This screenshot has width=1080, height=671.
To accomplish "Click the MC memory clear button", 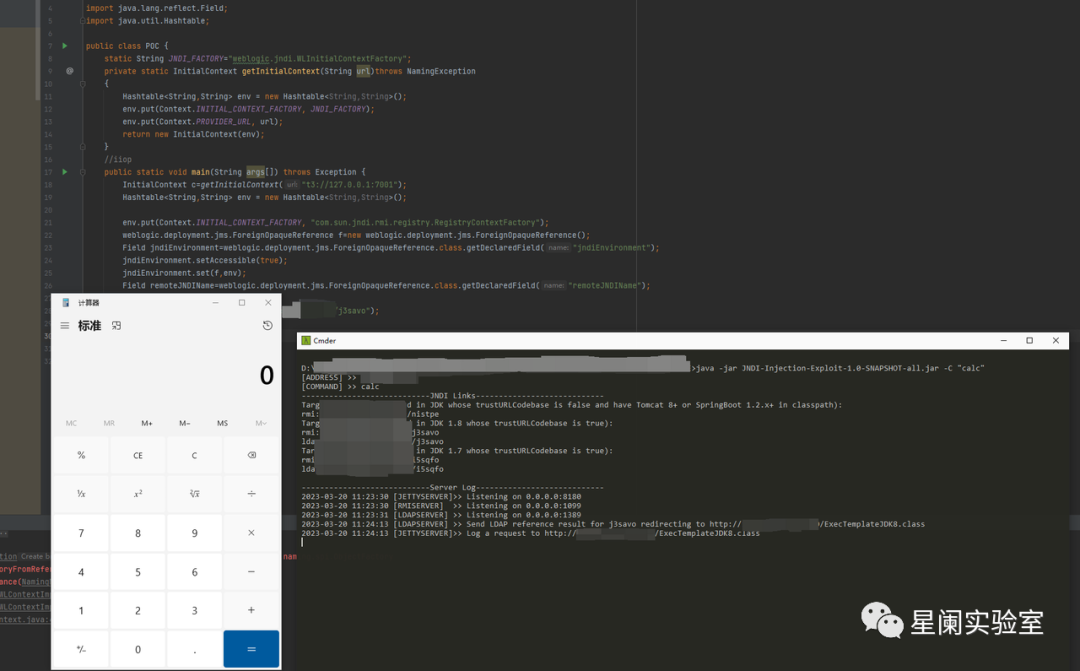I will coord(71,423).
